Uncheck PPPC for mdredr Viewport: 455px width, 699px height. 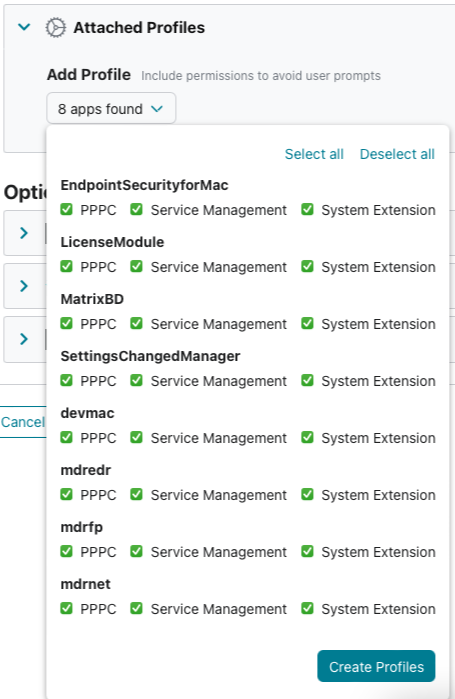pos(66,494)
